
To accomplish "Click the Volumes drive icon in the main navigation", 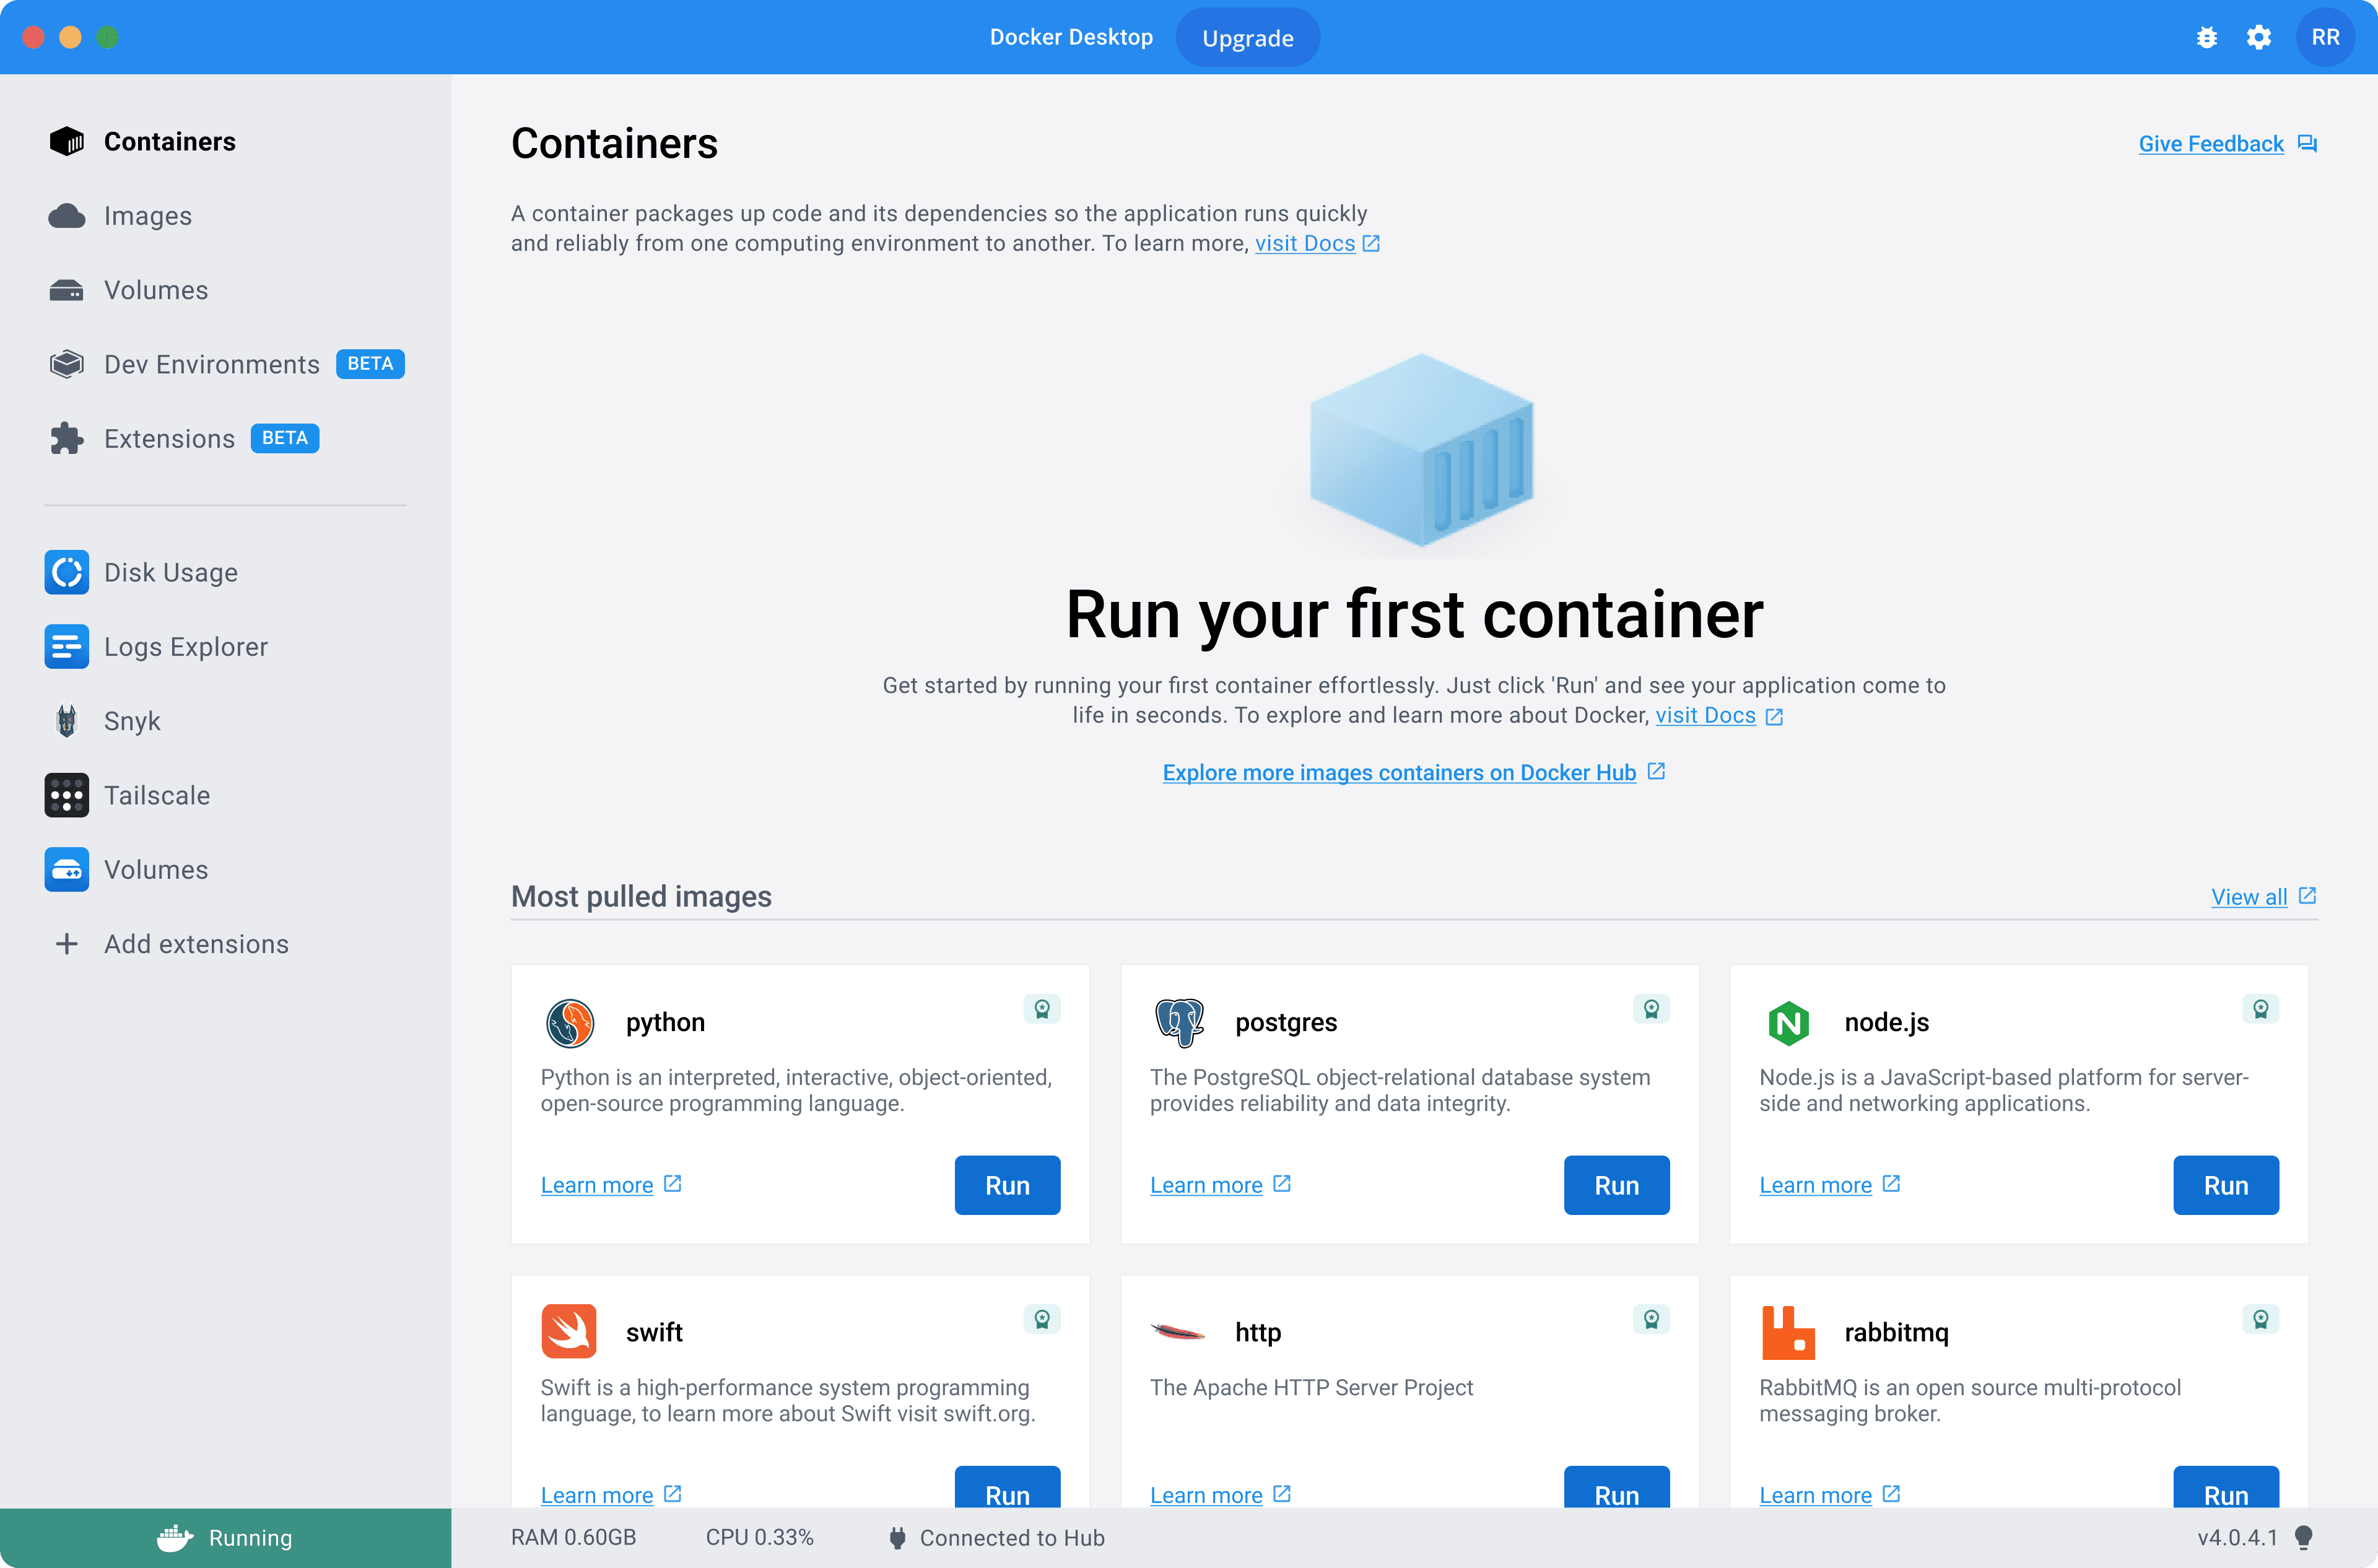I will coord(67,290).
